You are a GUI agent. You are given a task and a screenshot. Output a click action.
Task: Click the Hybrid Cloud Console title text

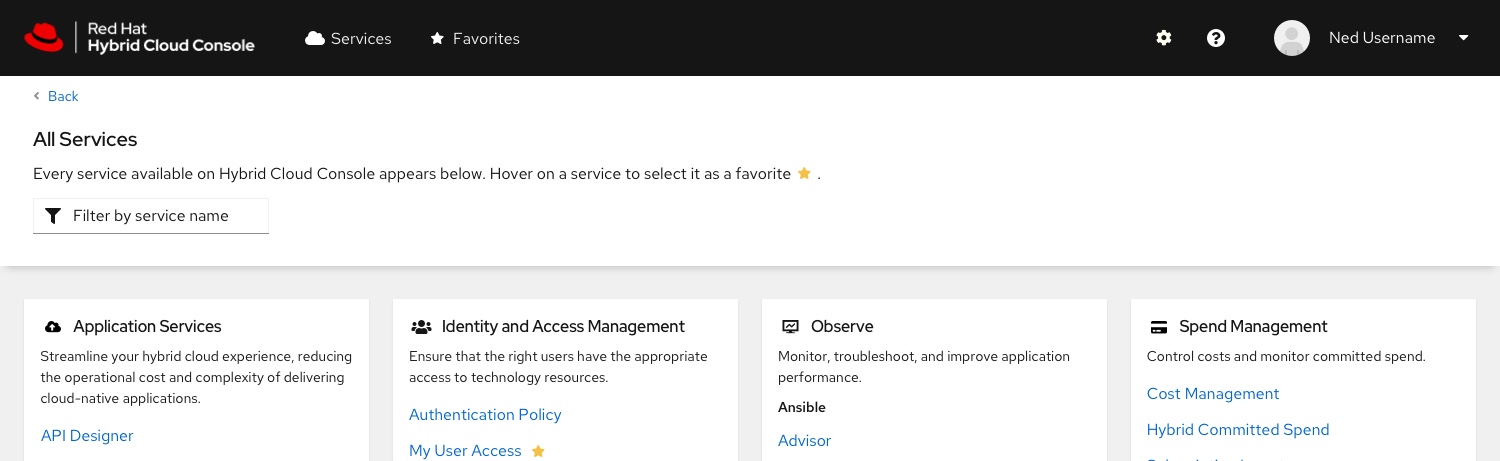171,46
